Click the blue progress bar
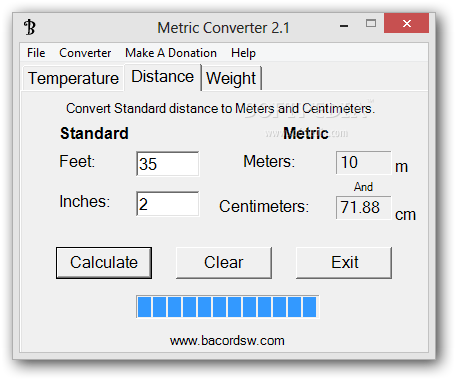 (x=227, y=307)
